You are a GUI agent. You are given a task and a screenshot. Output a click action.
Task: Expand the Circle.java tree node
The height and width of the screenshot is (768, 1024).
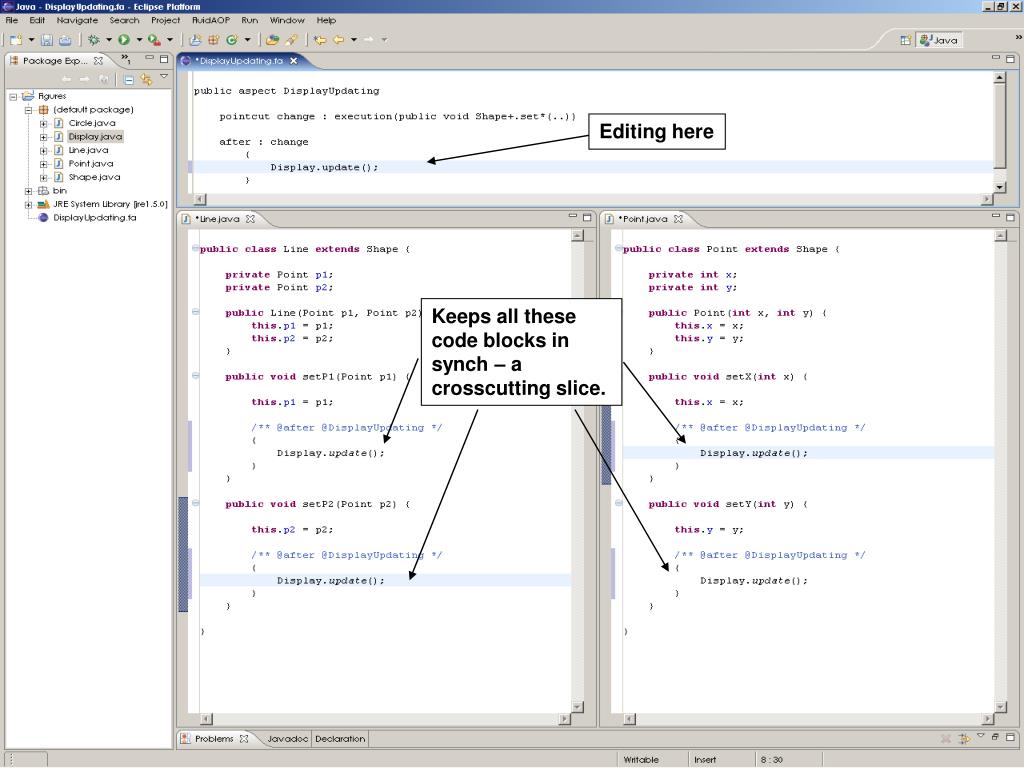(x=43, y=123)
